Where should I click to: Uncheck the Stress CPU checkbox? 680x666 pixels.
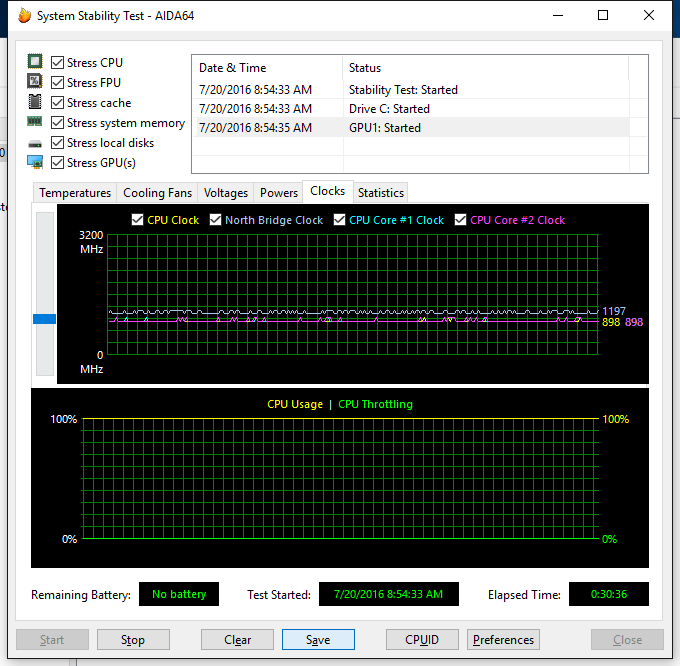[x=57, y=62]
